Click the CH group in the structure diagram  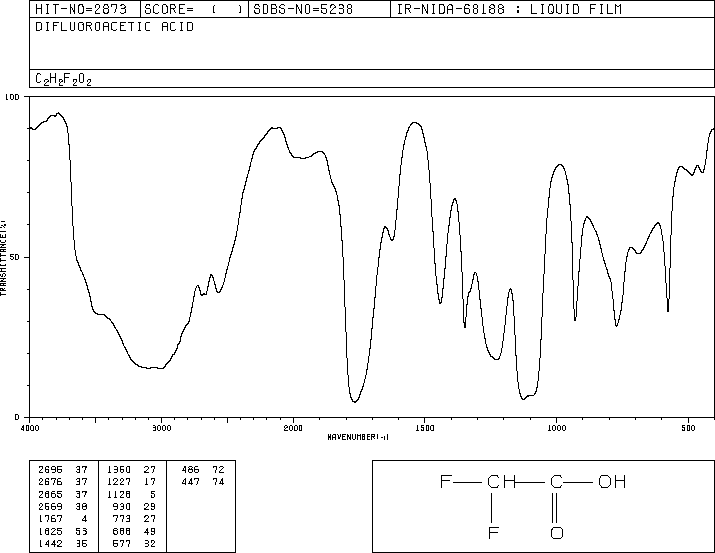coord(501,481)
